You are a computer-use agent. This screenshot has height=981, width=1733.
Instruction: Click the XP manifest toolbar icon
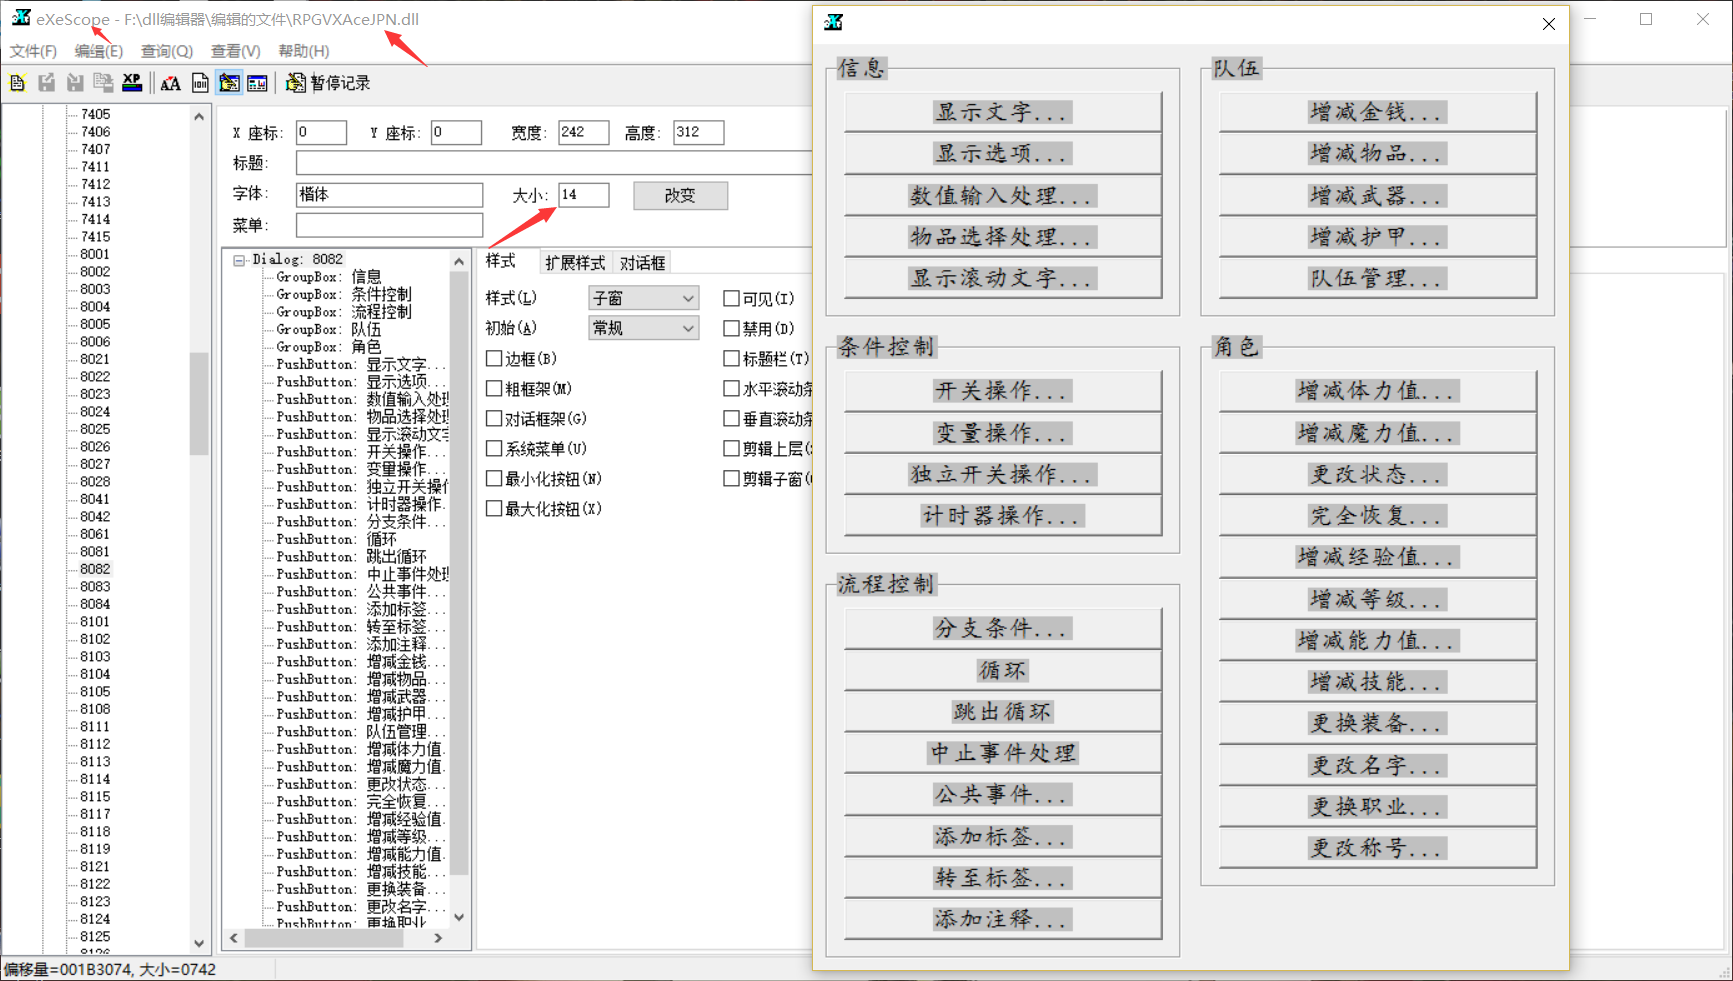(132, 83)
